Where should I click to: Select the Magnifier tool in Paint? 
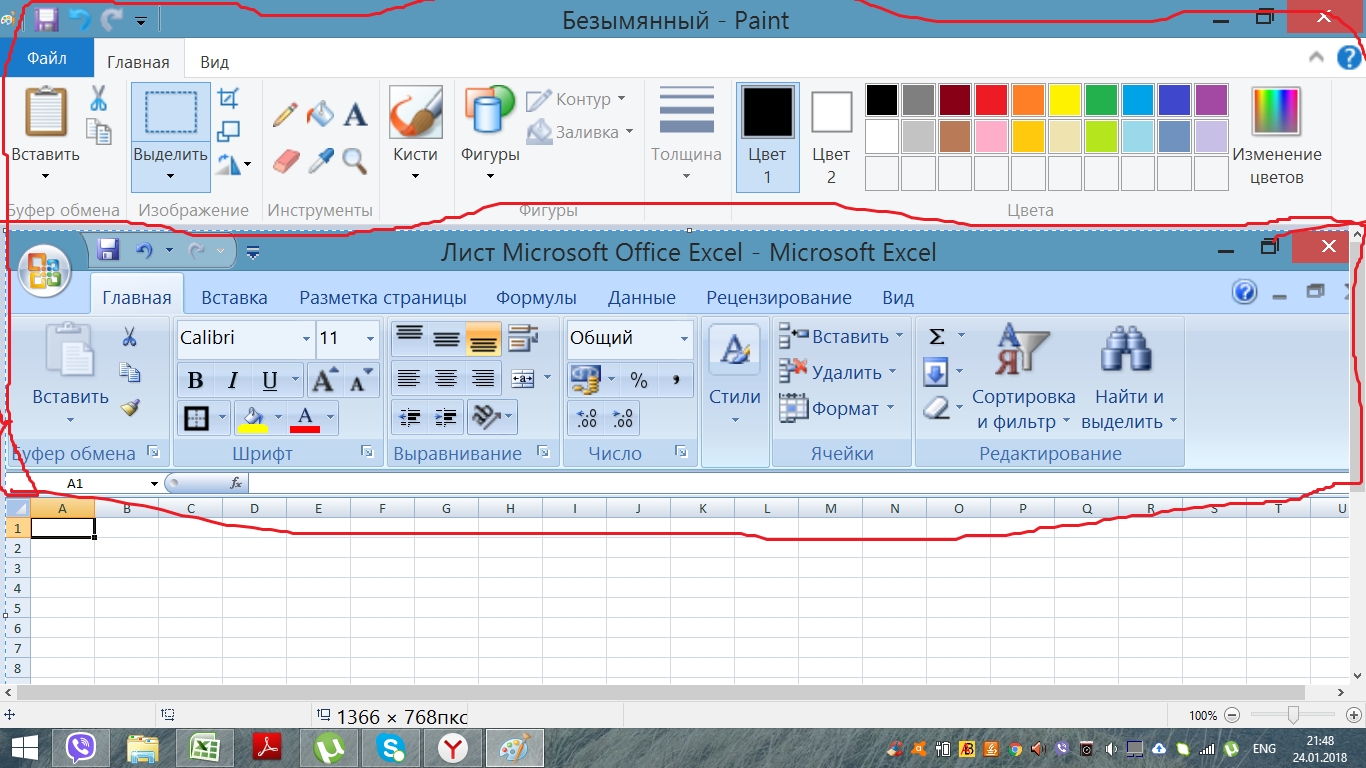[x=354, y=160]
